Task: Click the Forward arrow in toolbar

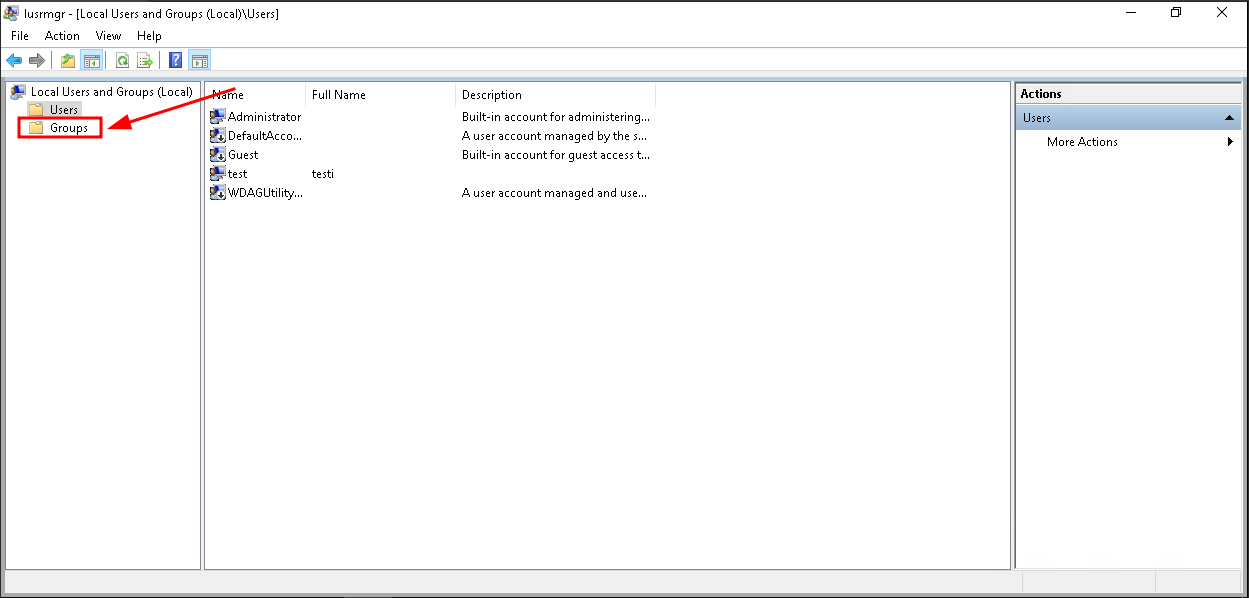Action: click(x=37, y=60)
